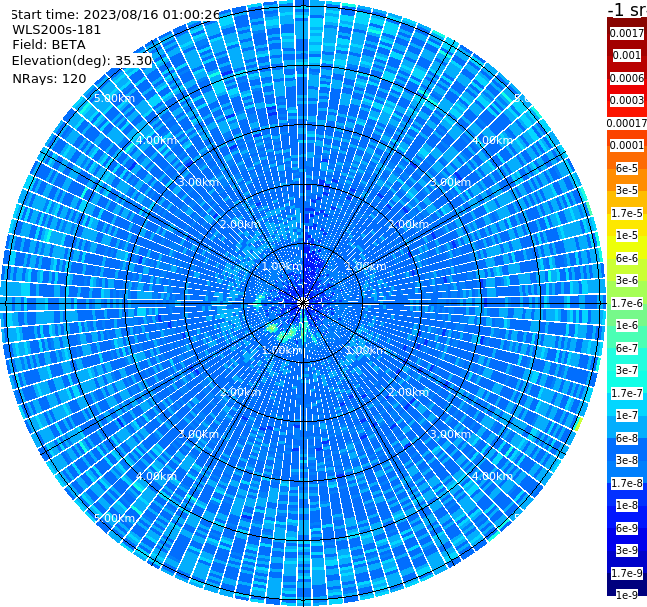
Task: Select the southeast 1.00km ring label
Action: pyautogui.click(x=366, y=350)
